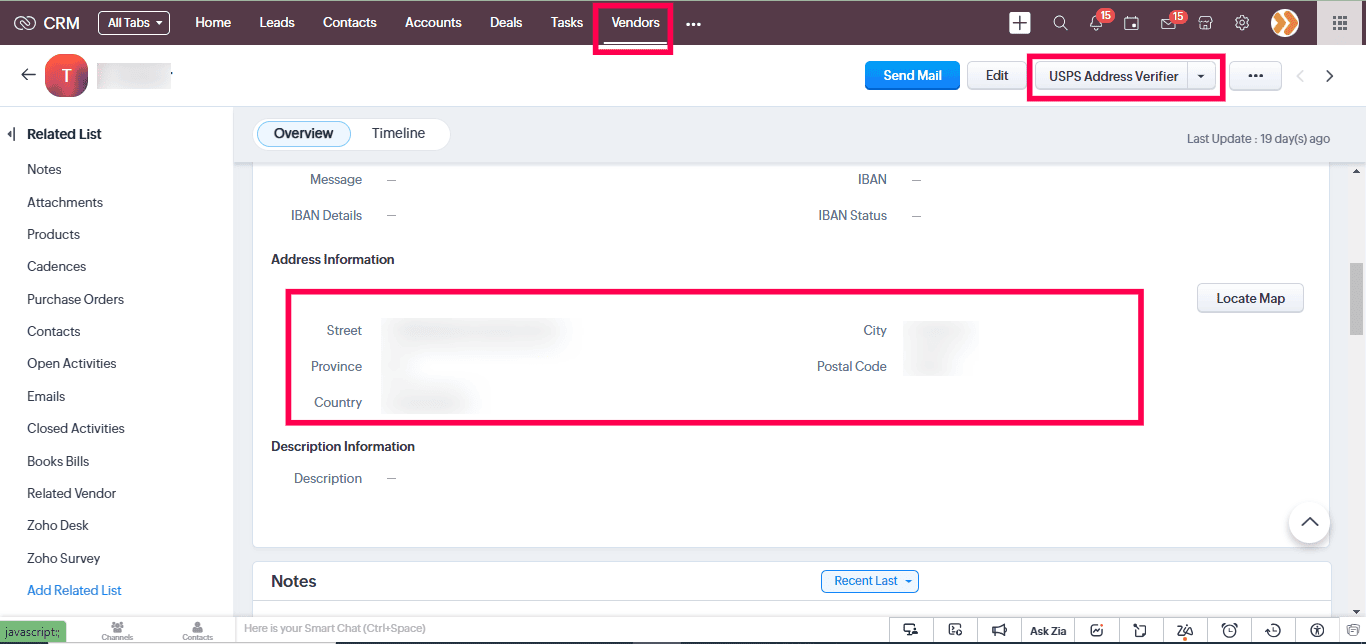This screenshot has width=1366, height=644.
Task: Click the USPS Address Verifier button
Action: [x=1113, y=76]
